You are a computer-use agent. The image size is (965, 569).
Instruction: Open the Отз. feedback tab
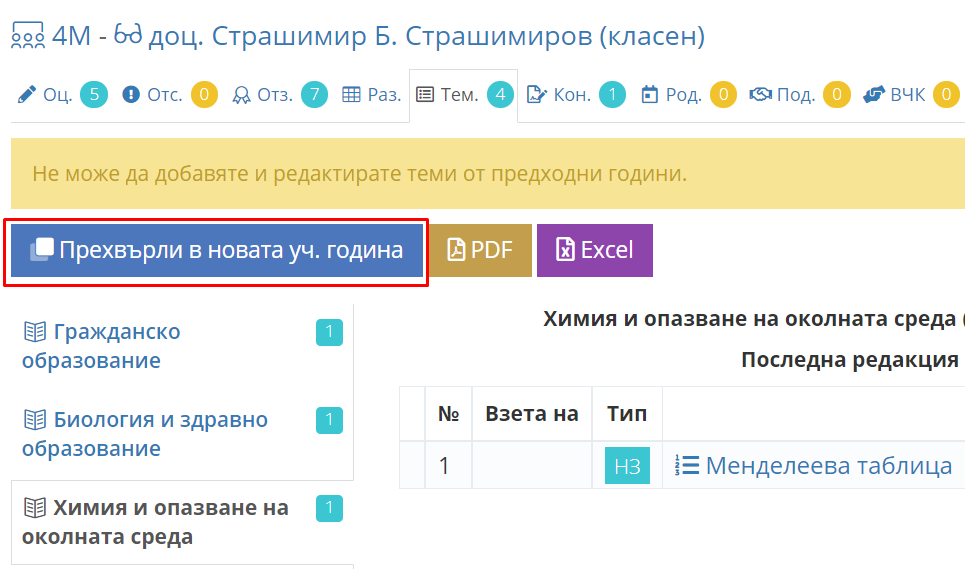[280, 95]
